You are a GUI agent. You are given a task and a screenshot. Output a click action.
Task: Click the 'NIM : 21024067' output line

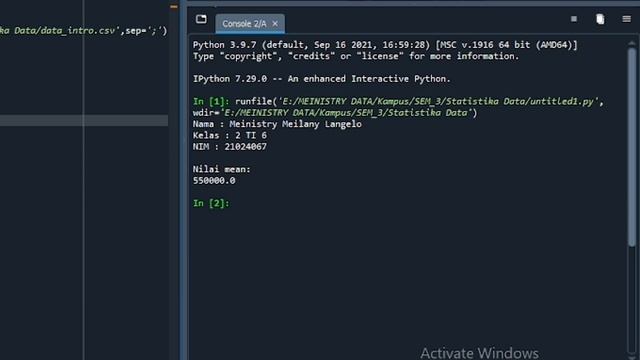(x=230, y=147)
